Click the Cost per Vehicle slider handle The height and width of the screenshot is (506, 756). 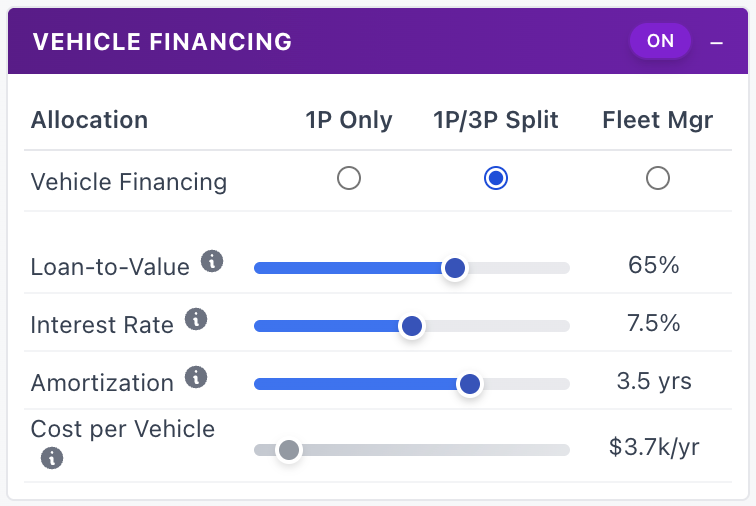pos(288,450)
